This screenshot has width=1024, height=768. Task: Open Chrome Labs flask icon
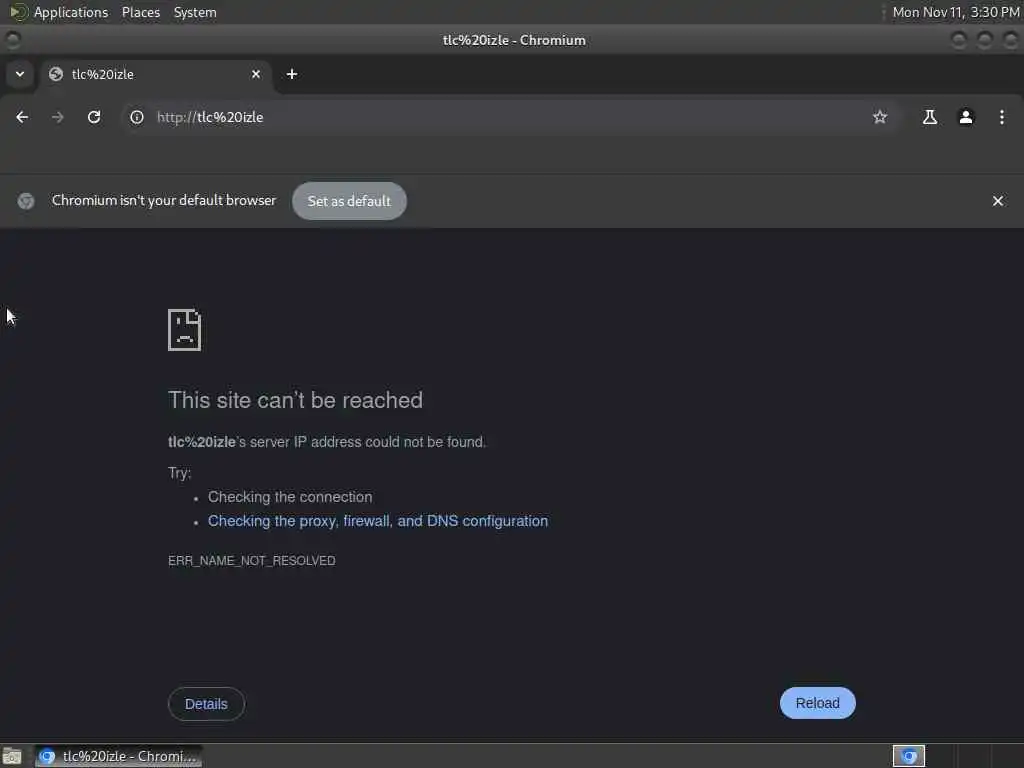pyautogui.click(x=929, y=117)
